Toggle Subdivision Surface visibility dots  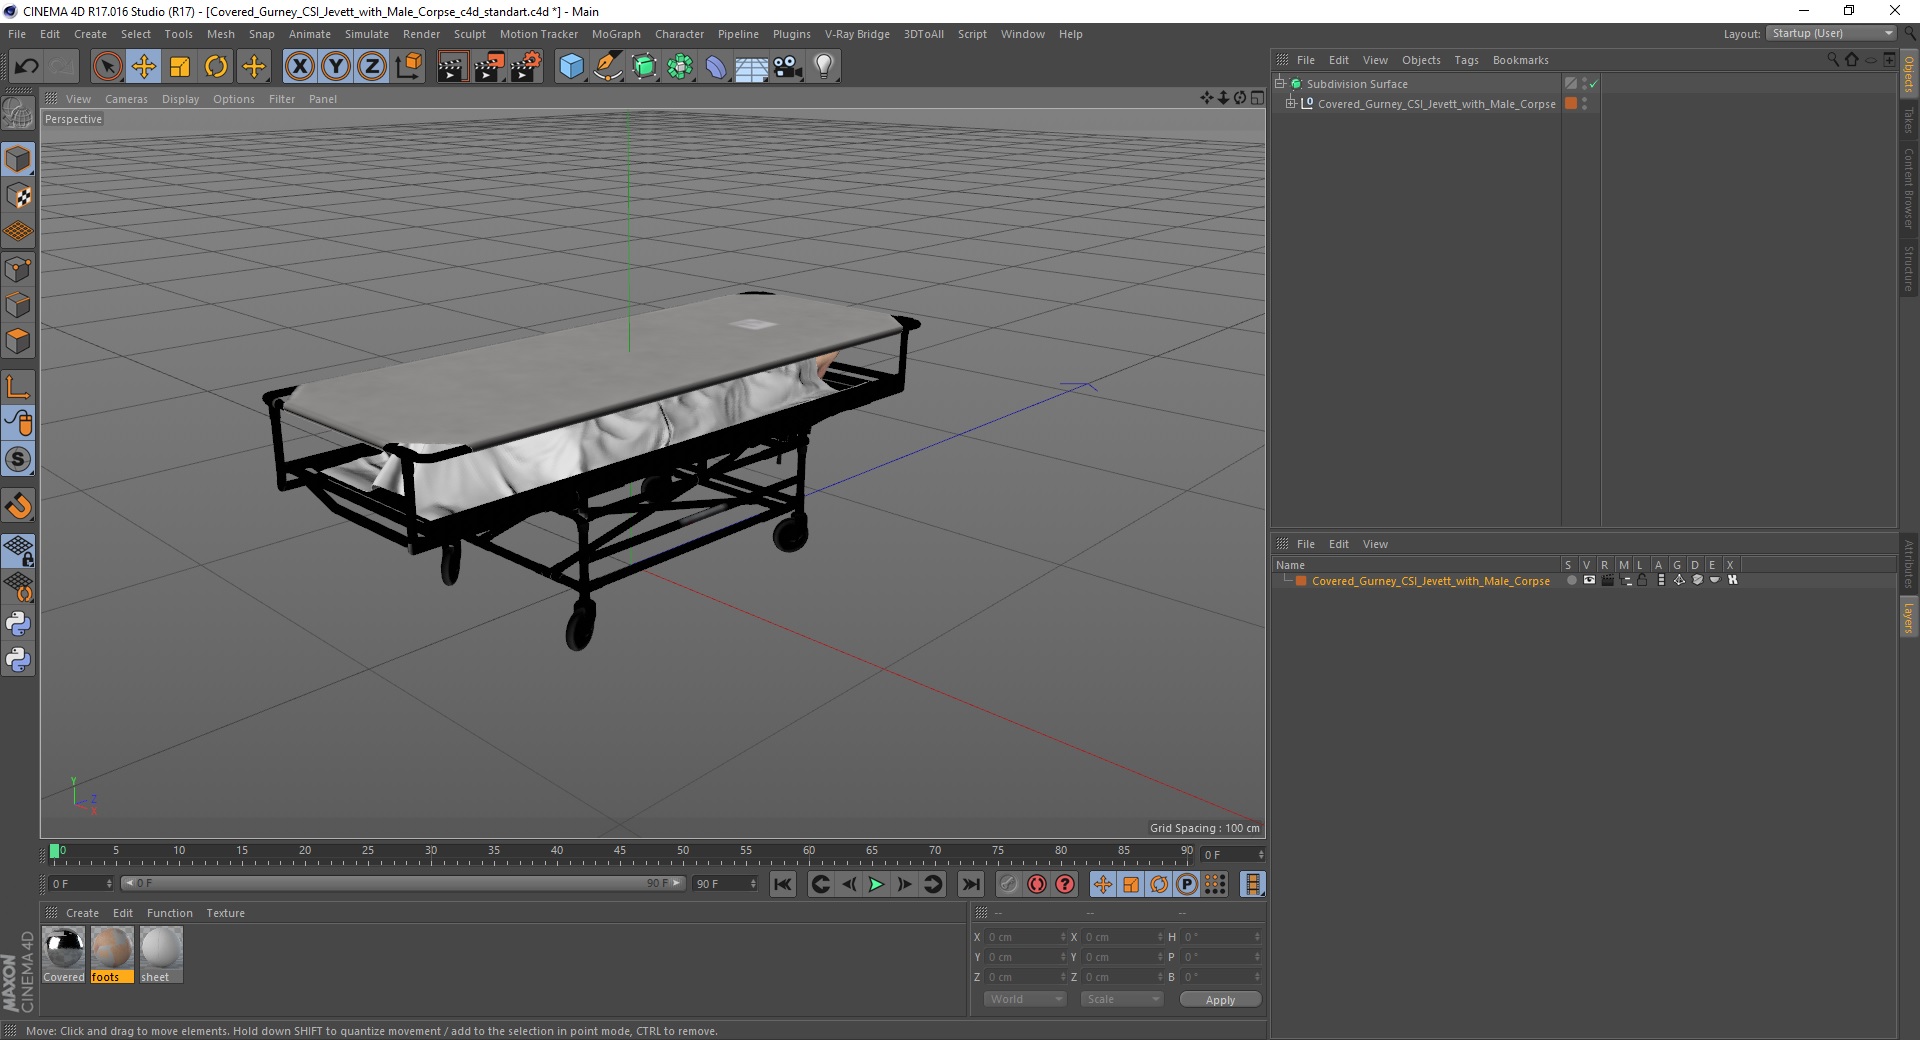(1584, 84)
